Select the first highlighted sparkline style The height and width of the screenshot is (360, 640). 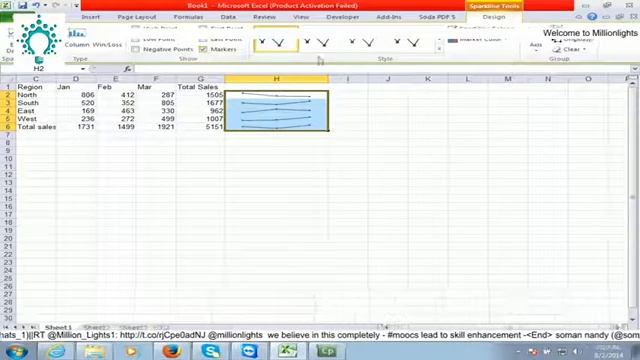(x=276, y=40)
